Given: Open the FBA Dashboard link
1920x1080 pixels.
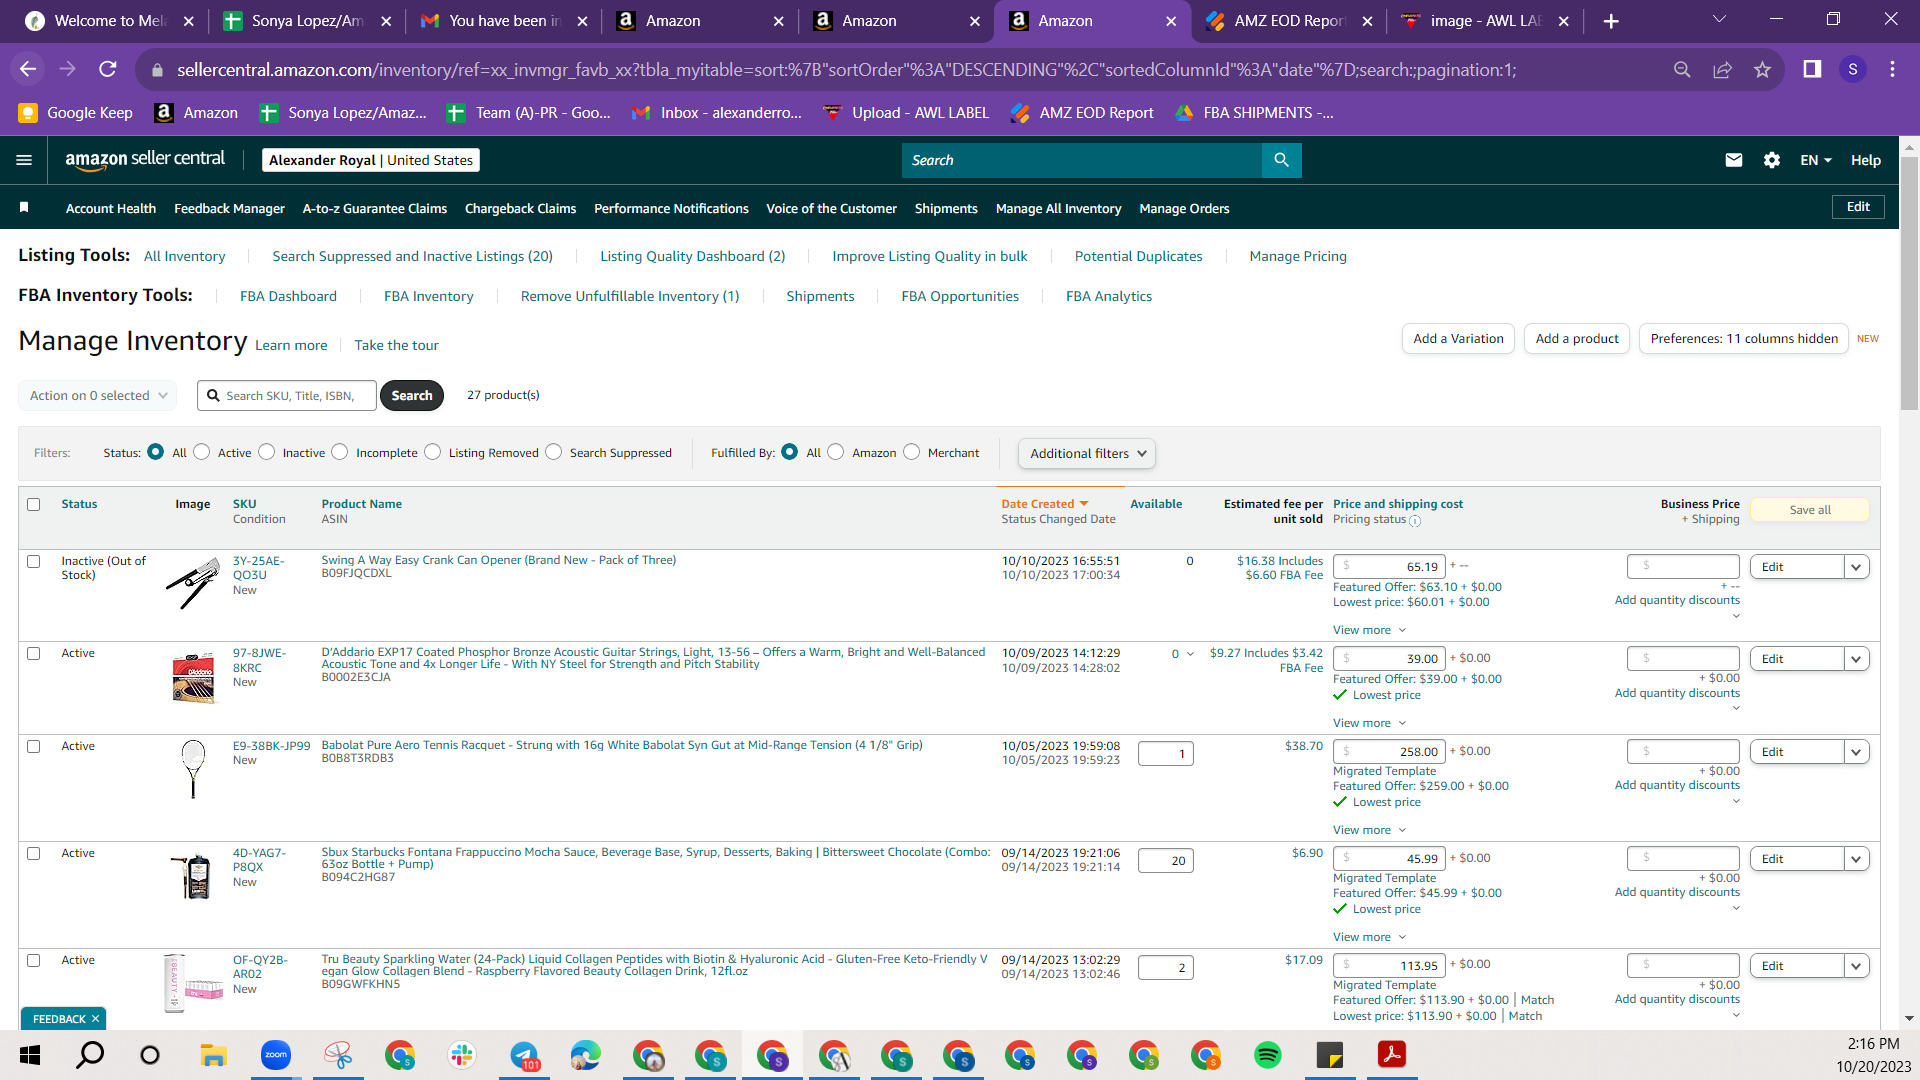Looking at the screenshot, I should tap(288, 296).
